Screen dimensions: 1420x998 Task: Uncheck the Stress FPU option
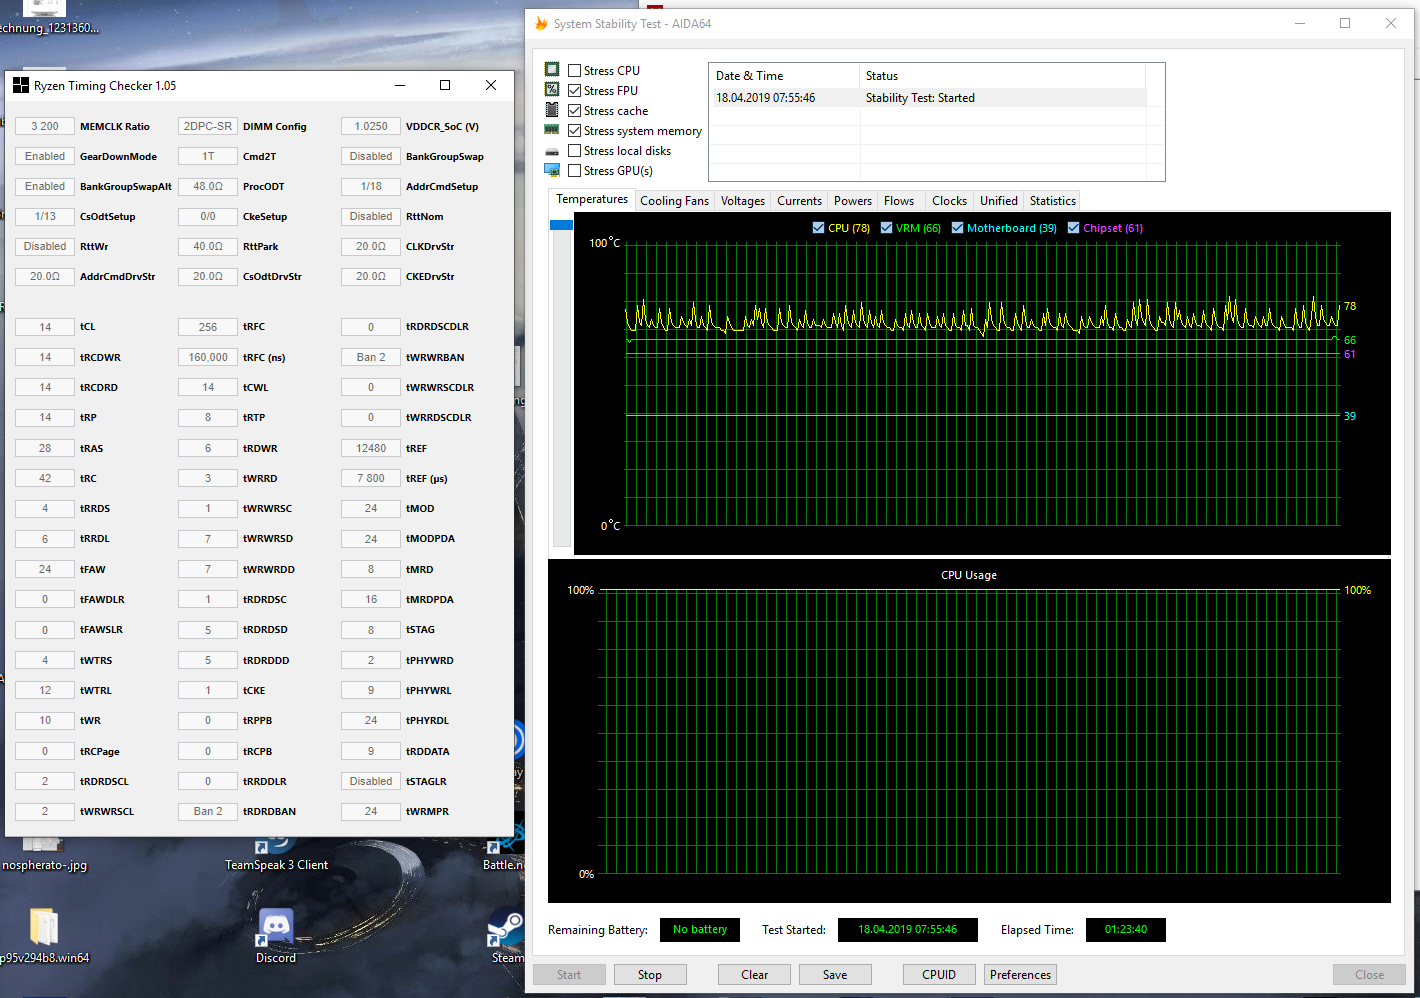pyautogui.click(x=575, y=91)
